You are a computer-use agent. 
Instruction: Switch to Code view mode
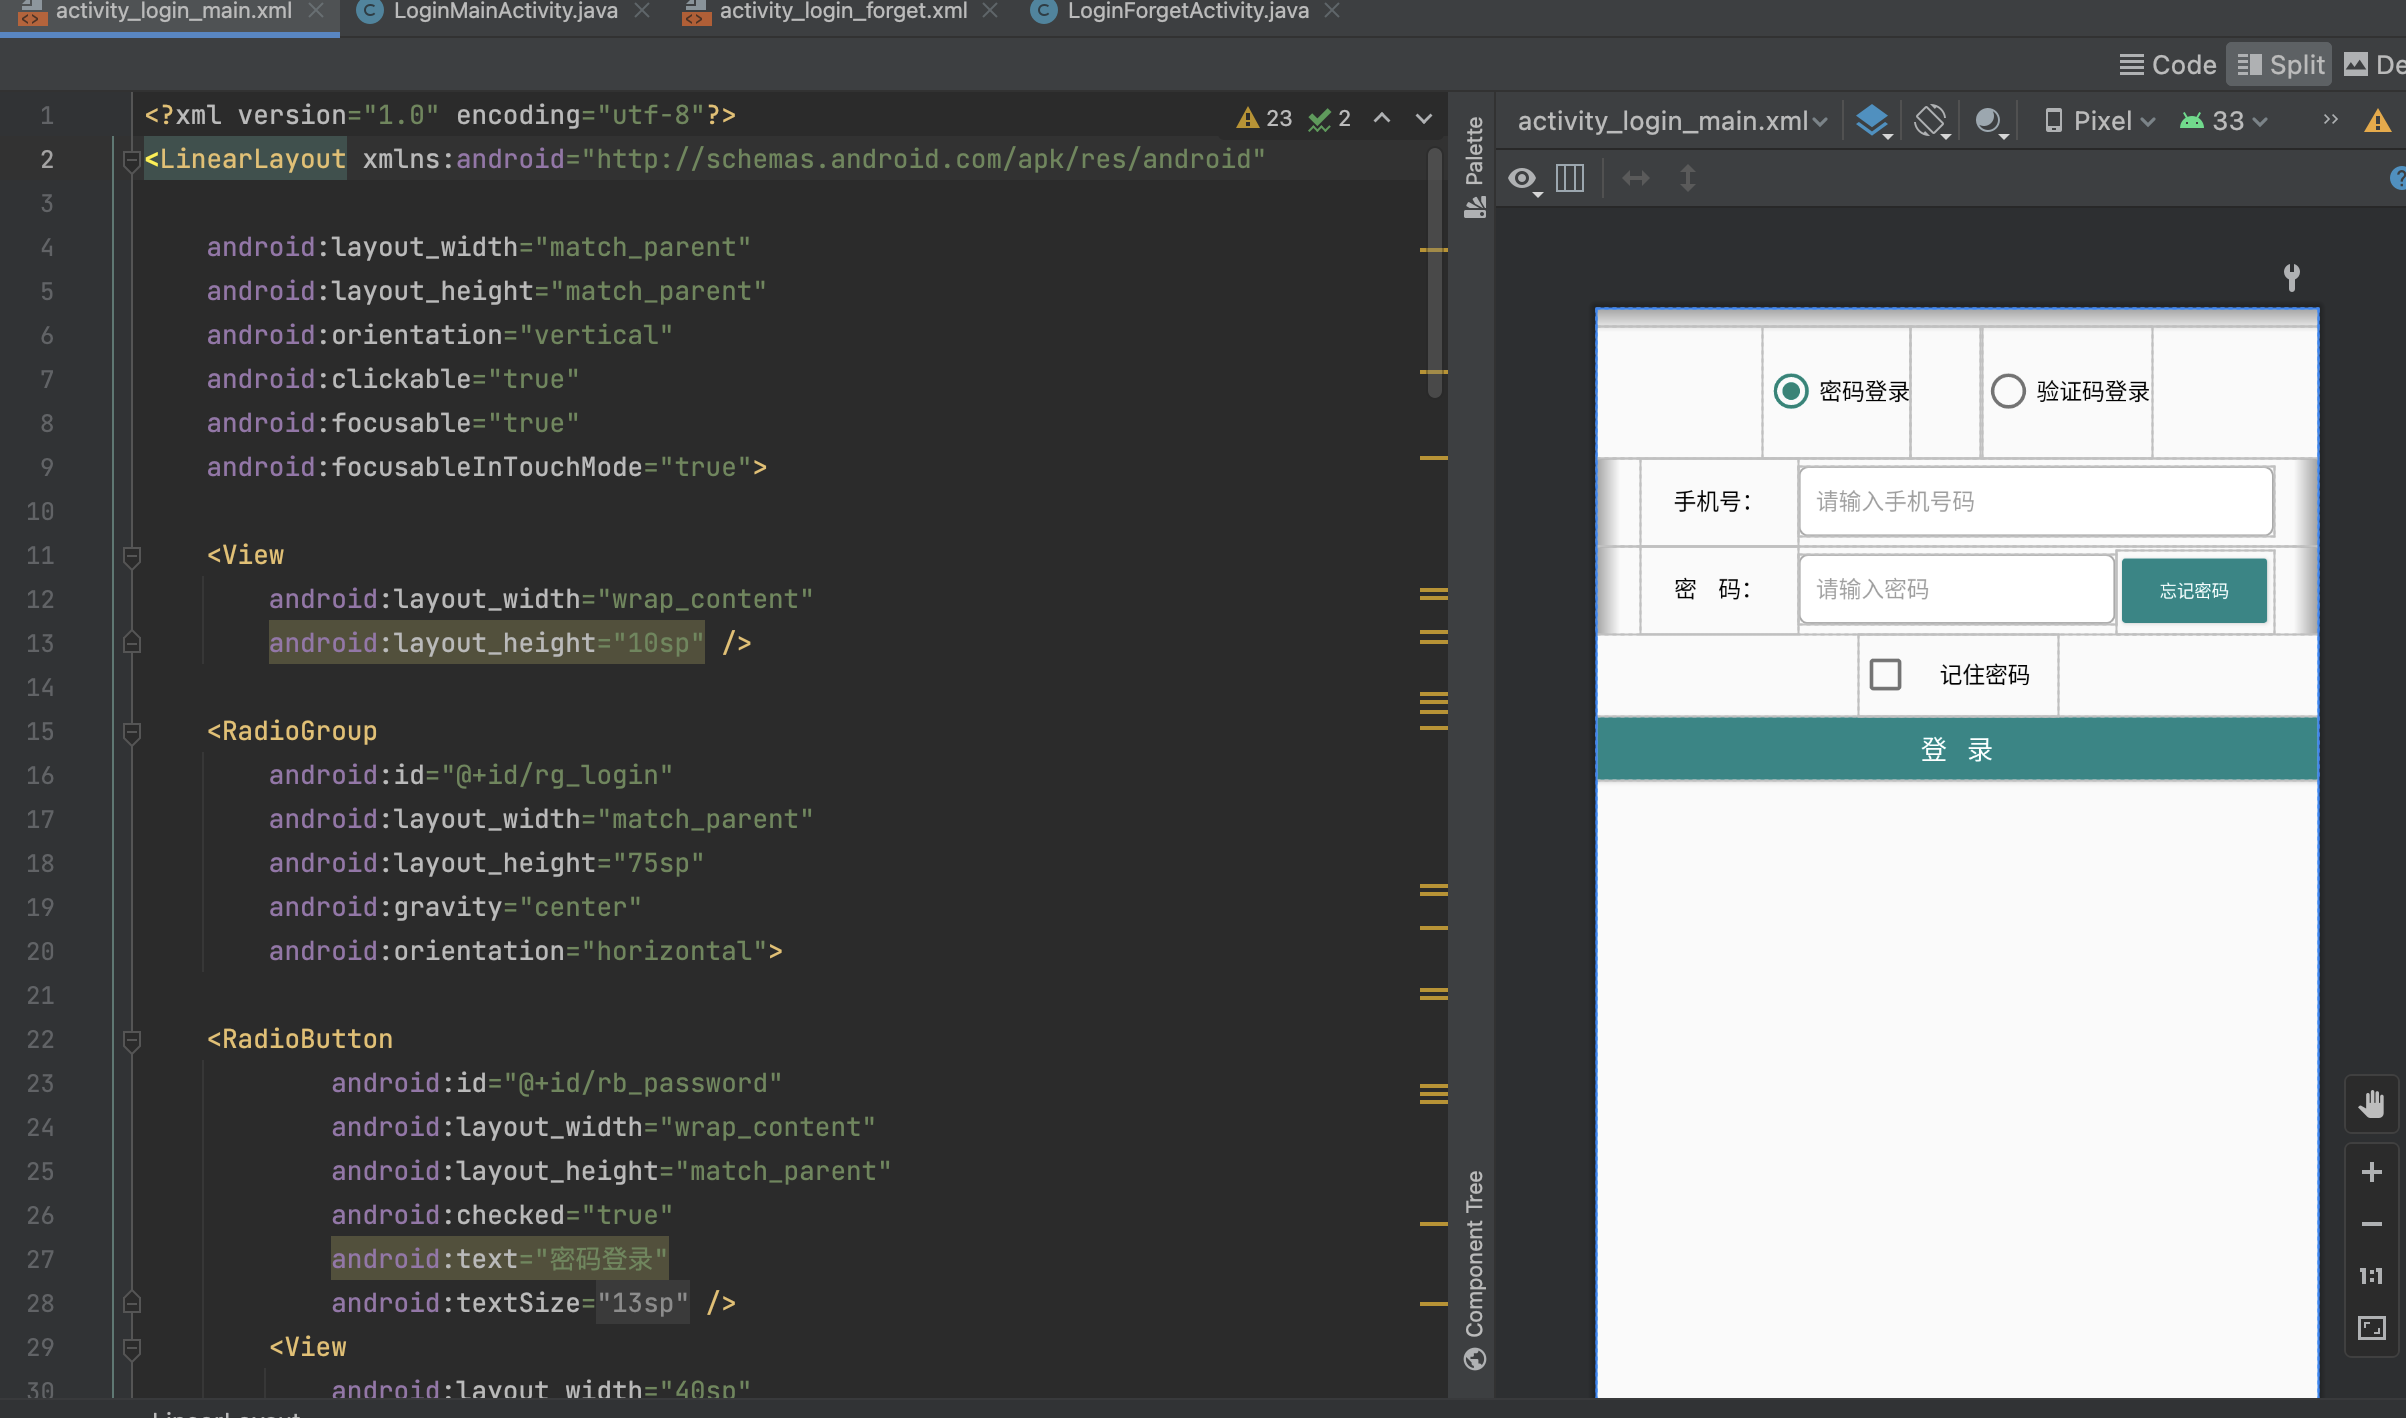point(2168,65)
